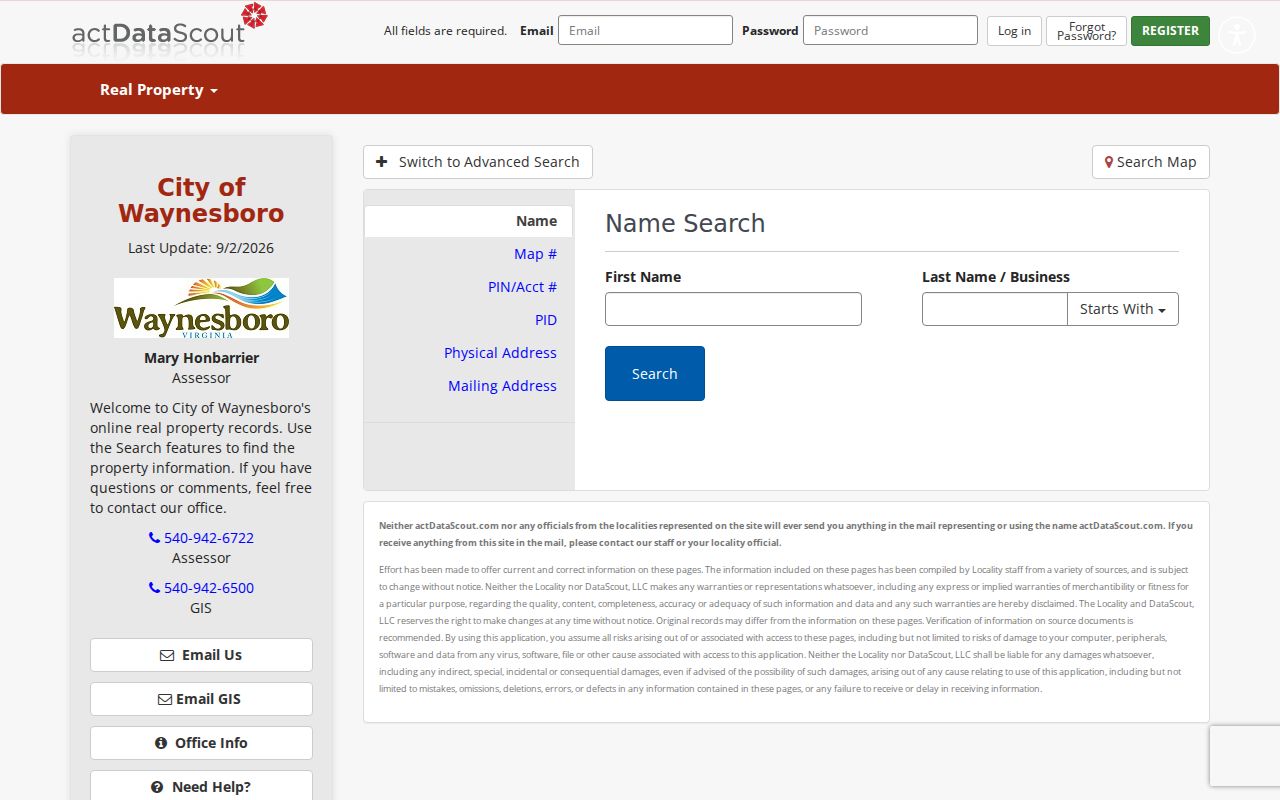Screen dimensions: 1280x800
Task: Click the reCAPTCHA badge
Action: 1245,756
